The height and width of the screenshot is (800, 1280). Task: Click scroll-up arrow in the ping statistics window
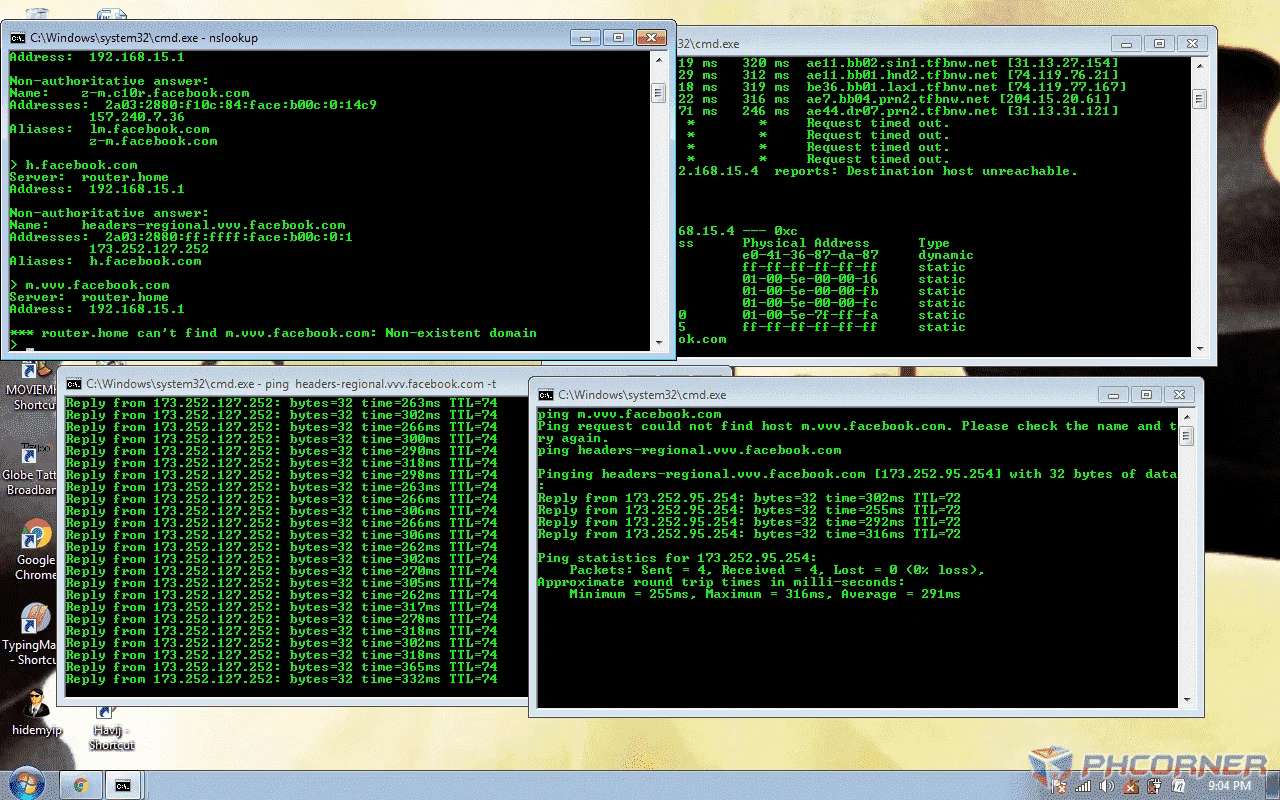click(x=1186, y=417)
